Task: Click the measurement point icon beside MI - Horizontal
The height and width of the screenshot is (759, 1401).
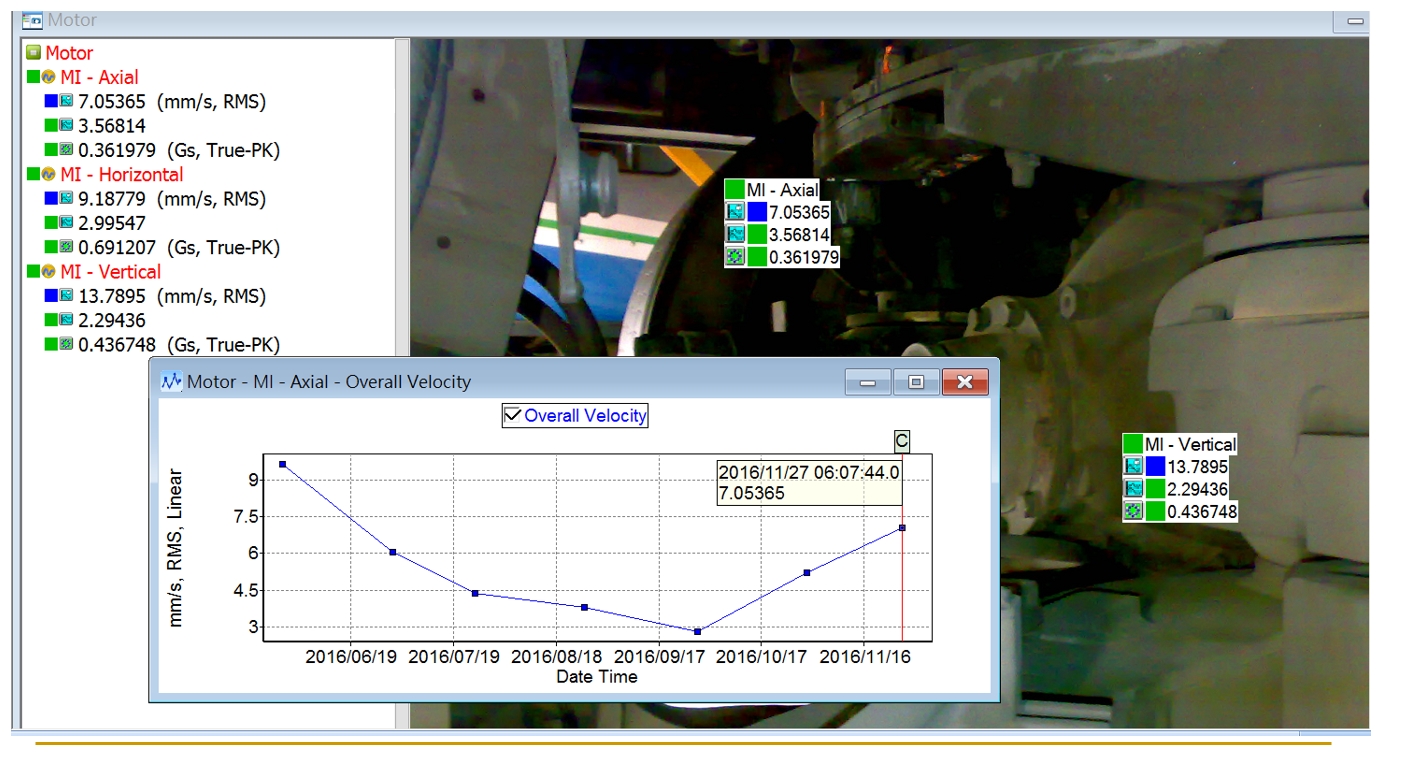Action: coord(48,175)
